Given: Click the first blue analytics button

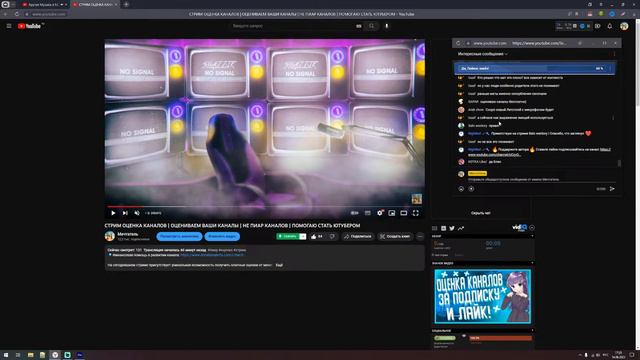Looking at the screenshot, I should tap(179, 236).
